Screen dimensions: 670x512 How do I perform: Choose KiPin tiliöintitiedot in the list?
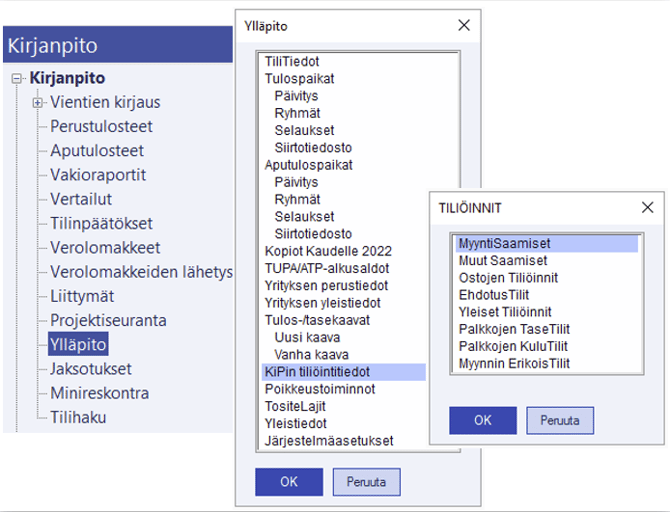[317, 372]
